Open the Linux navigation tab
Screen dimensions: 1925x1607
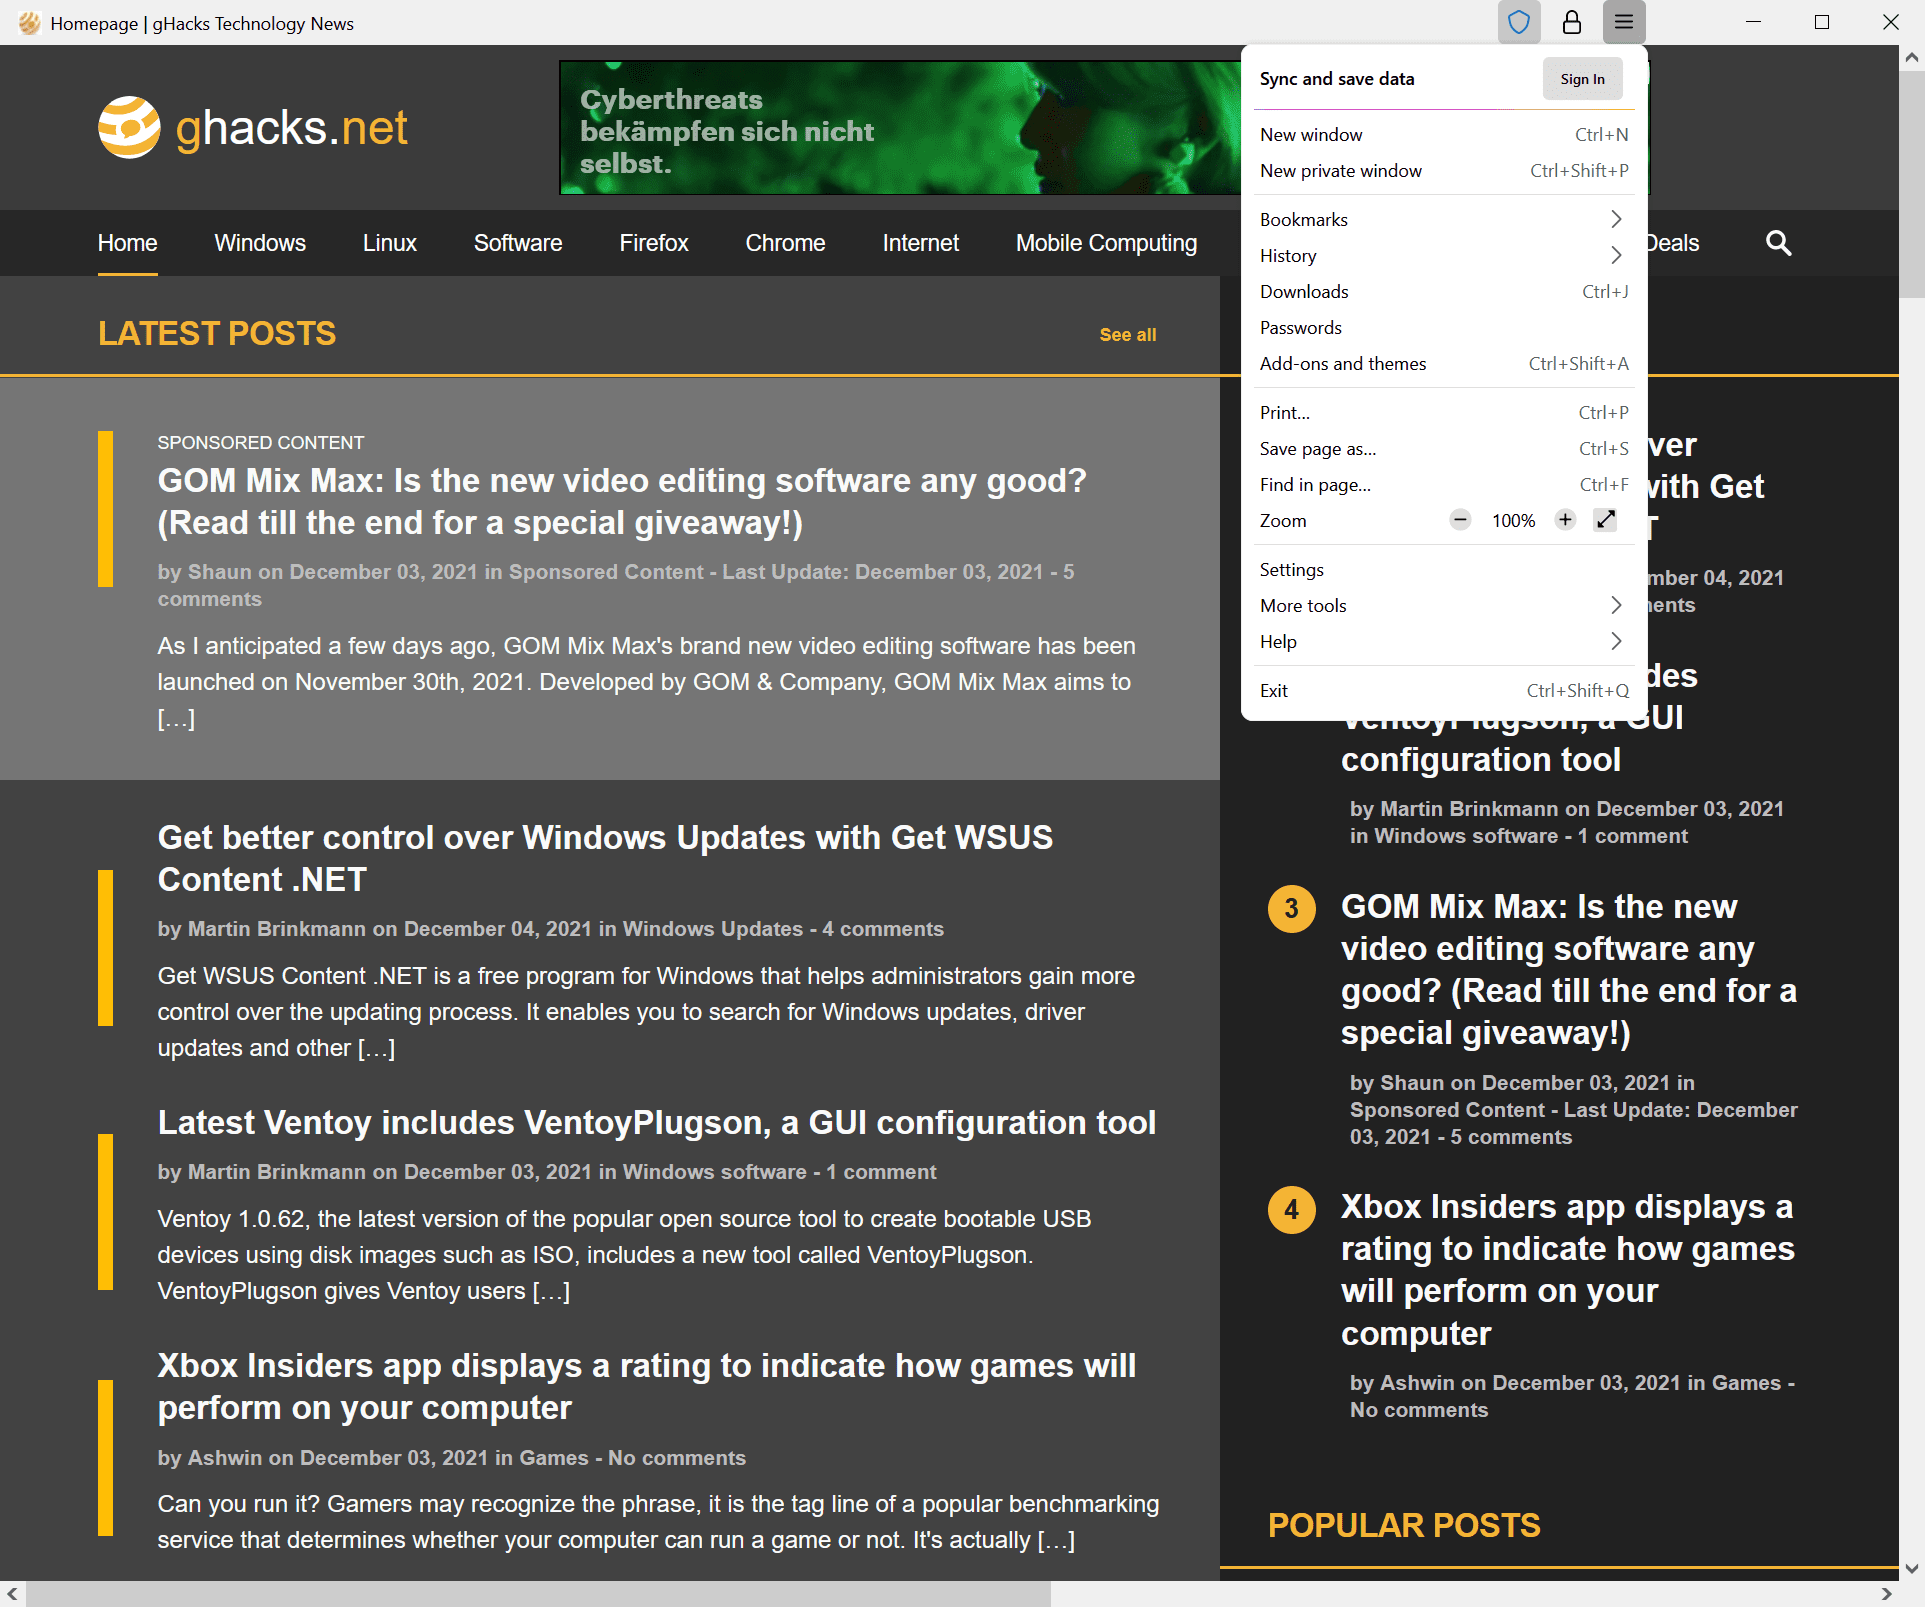click(389, 243)
